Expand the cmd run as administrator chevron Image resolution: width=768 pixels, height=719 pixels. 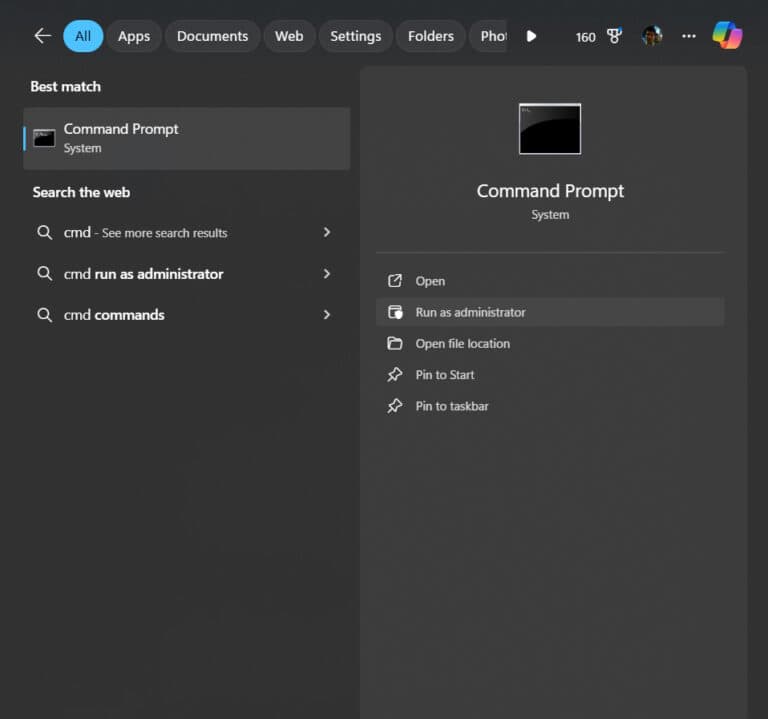(x=327, y=274)
